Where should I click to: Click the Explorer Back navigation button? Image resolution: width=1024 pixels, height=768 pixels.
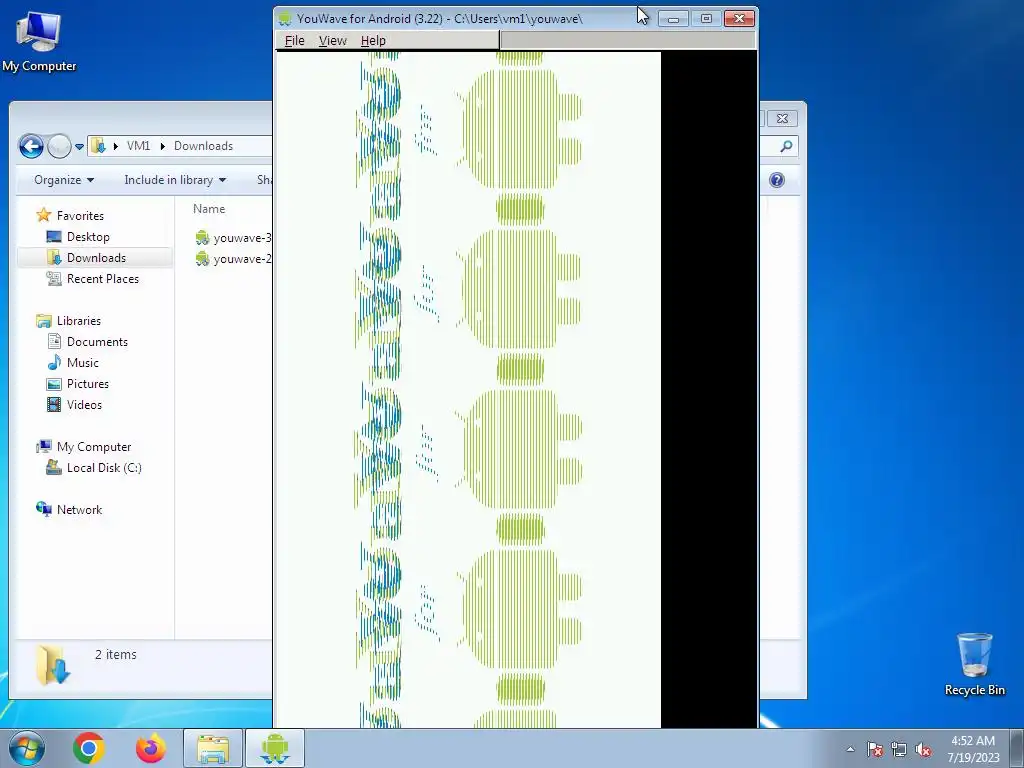31,146
